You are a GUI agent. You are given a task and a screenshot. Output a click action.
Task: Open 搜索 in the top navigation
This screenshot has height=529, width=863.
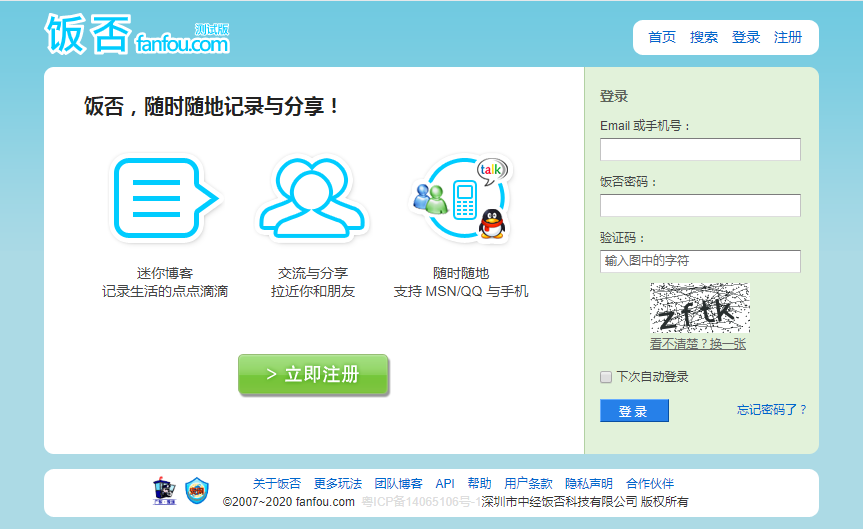click(x=704, y=37)
